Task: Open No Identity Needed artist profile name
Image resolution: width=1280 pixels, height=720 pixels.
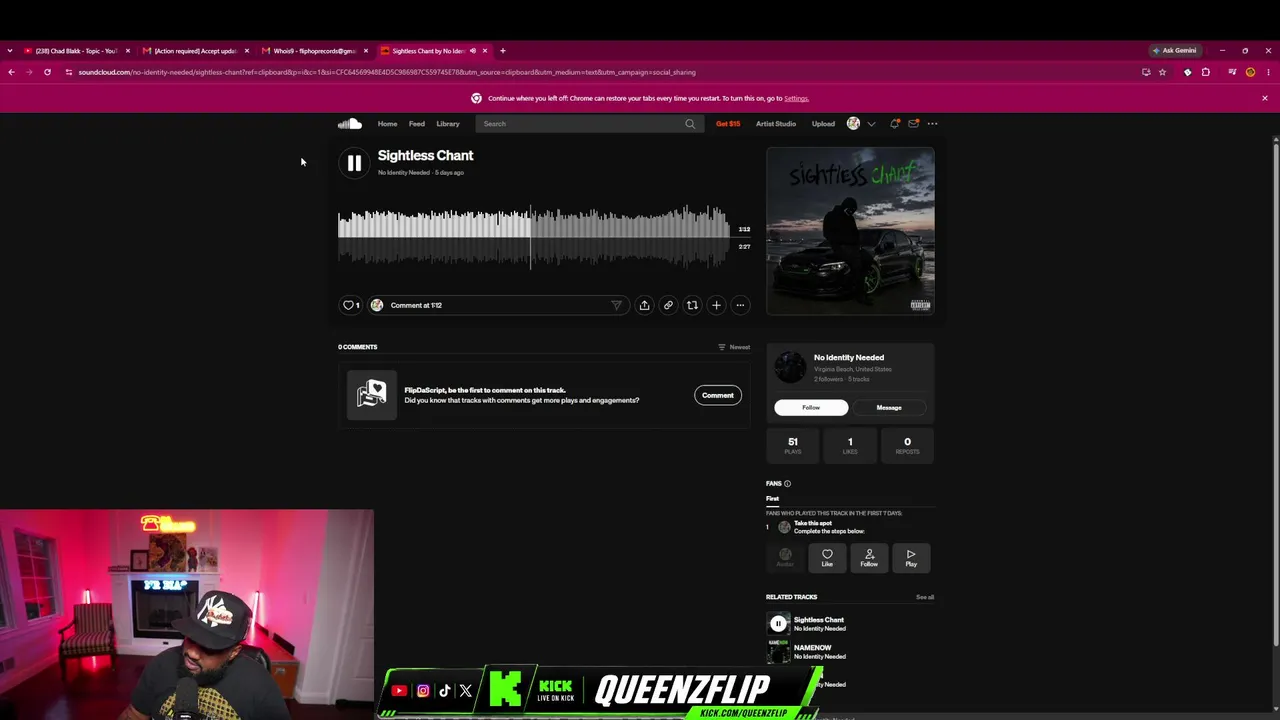Action: tap(849, 357)
